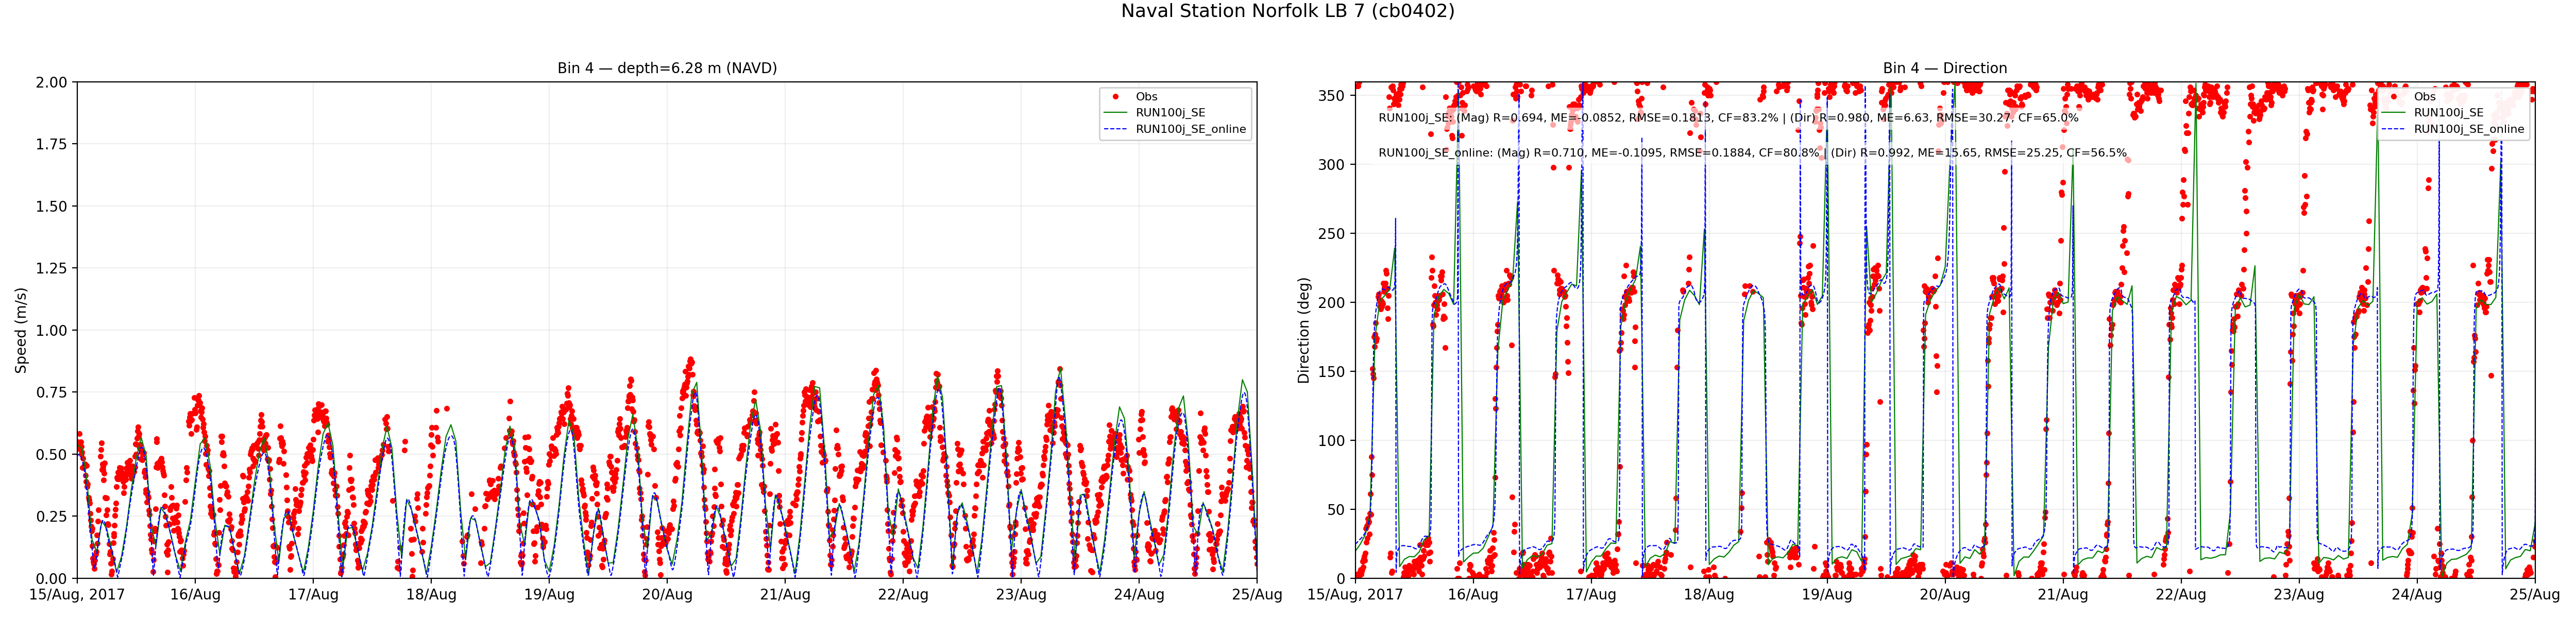This screenshot has width=2576, height=618.
Task: Click the "16/Aug" date tick under the speed plot
Action: (x=195, y=595)
